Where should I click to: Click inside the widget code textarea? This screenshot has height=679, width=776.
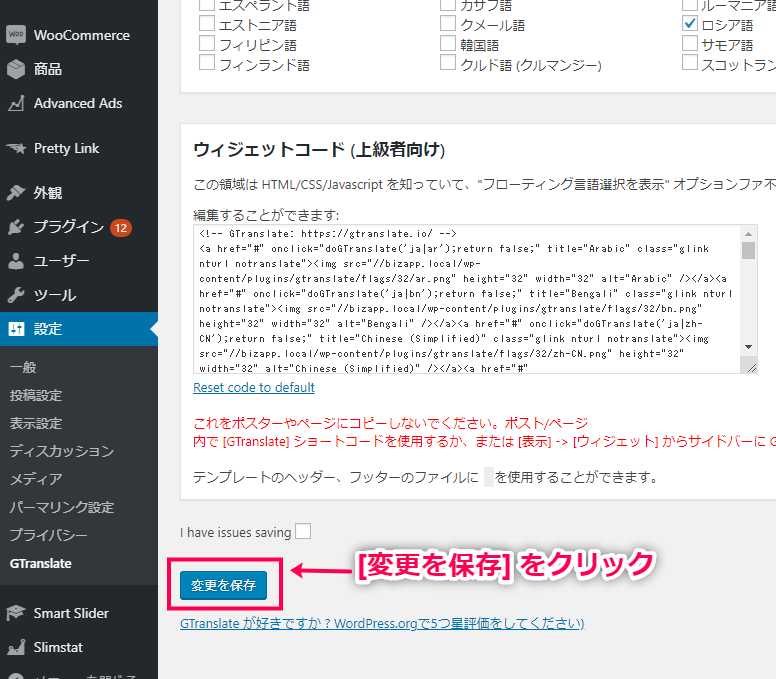coord(467,299)
